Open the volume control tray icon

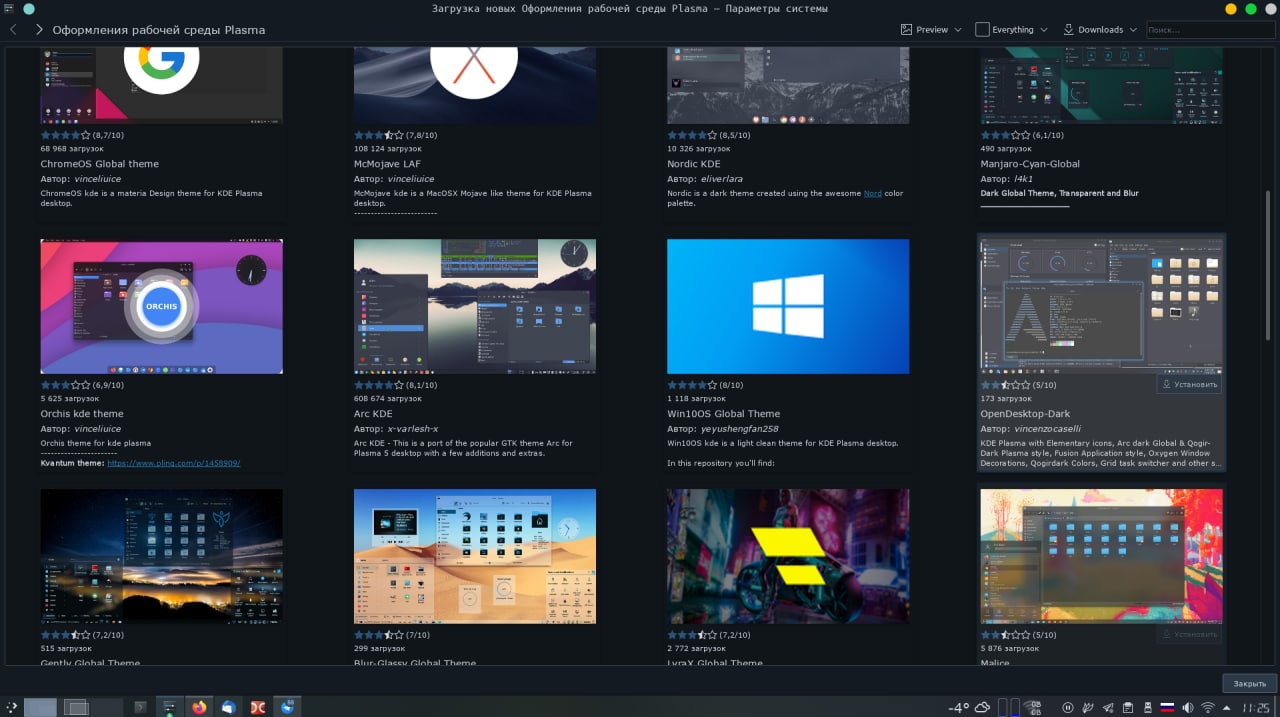click(x=1188, y=708)
